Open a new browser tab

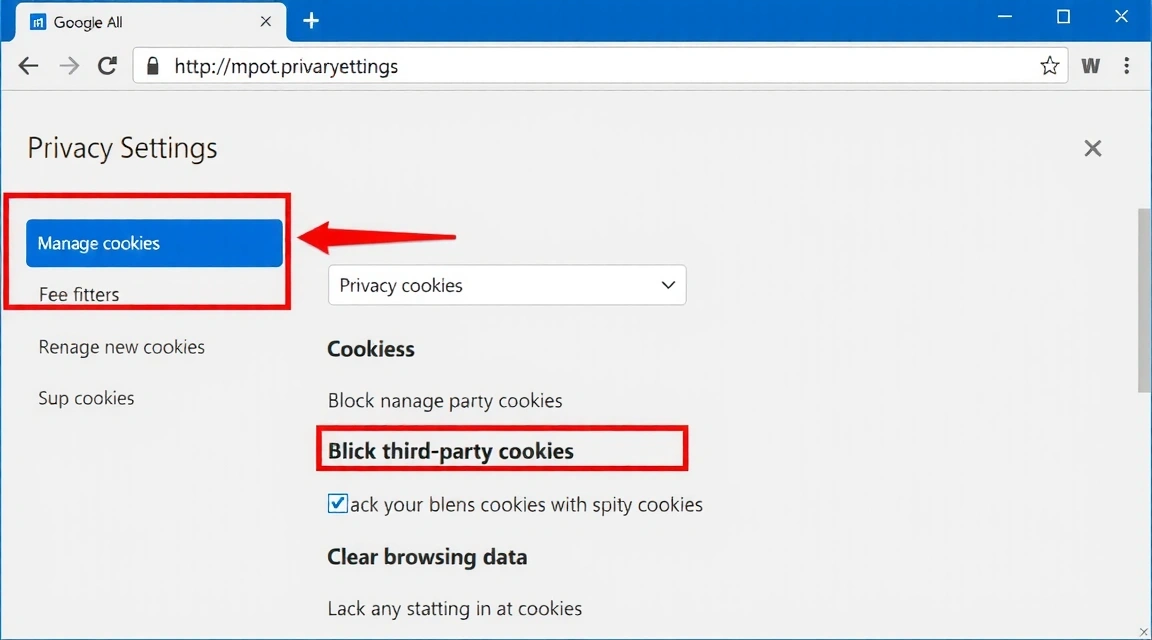click(310, 20)
